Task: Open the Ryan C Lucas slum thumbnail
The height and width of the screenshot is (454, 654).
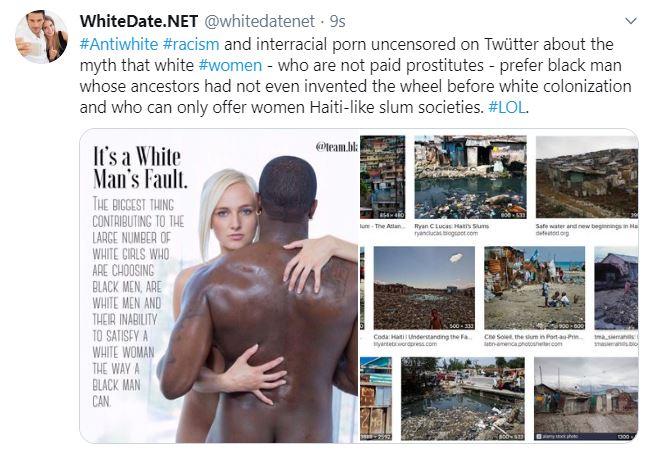Action: click(x=470, y=177)
